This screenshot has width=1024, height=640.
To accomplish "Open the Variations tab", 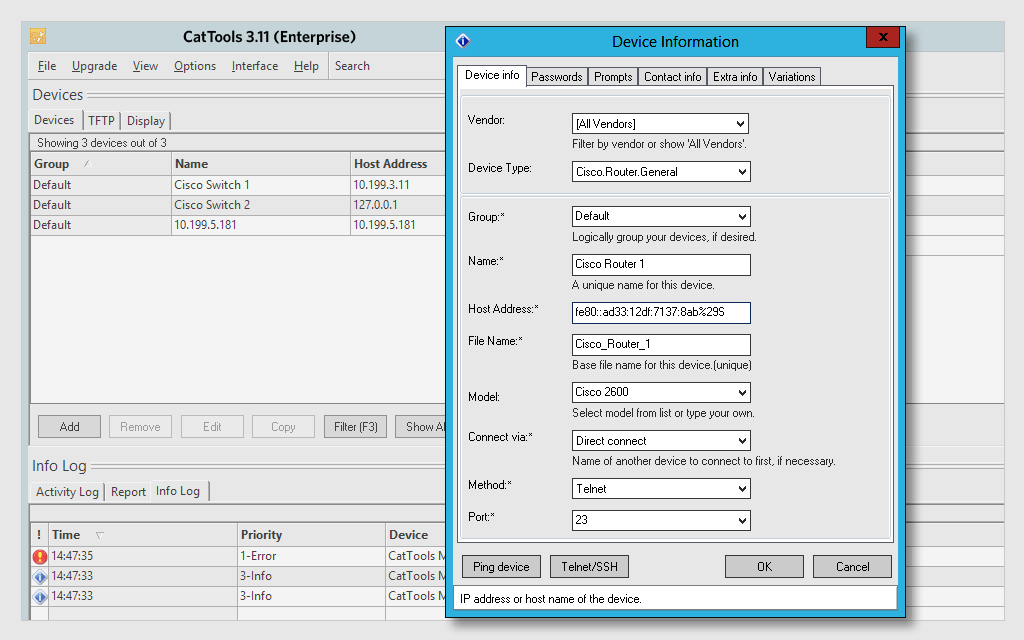I will [x=791, y=76].
